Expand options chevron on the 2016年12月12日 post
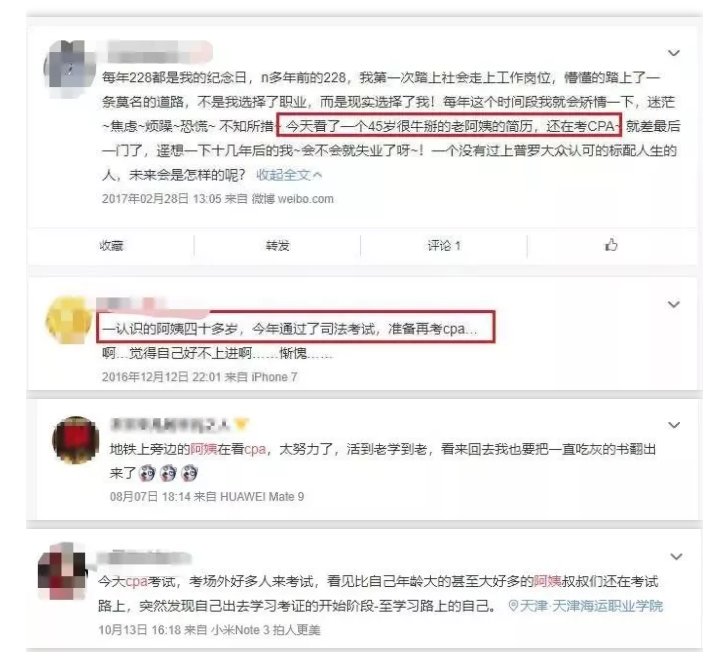The height and width of the screenshot is (652, 712). (x=674, y=304)
